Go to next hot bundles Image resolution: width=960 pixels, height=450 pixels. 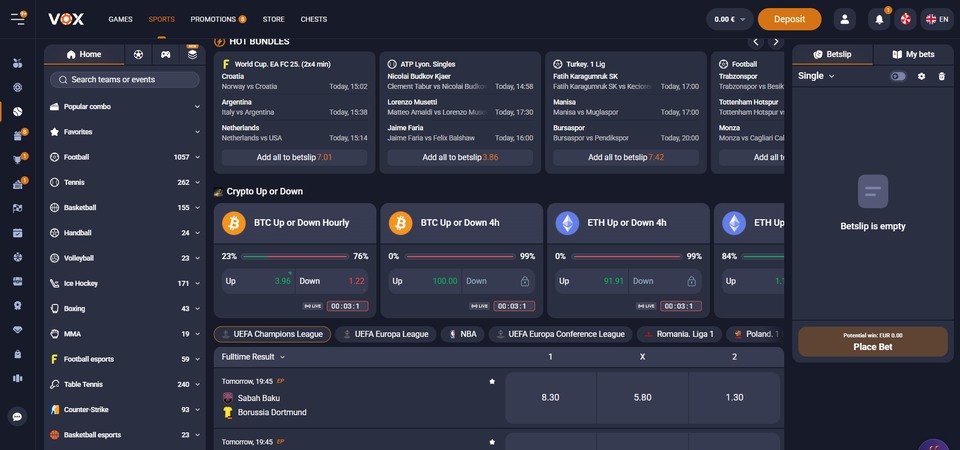(x=776, y=42)
